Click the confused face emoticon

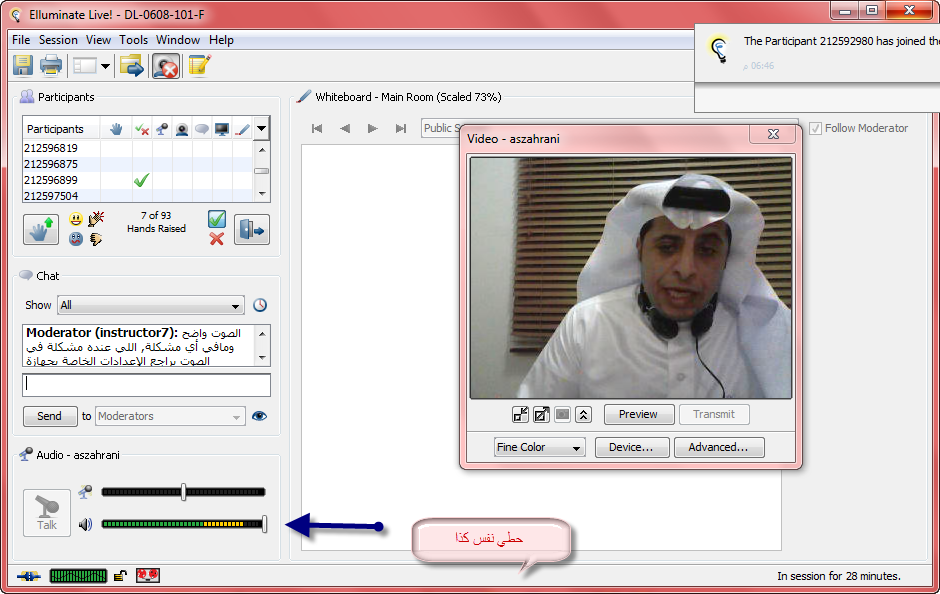(76, 239)
